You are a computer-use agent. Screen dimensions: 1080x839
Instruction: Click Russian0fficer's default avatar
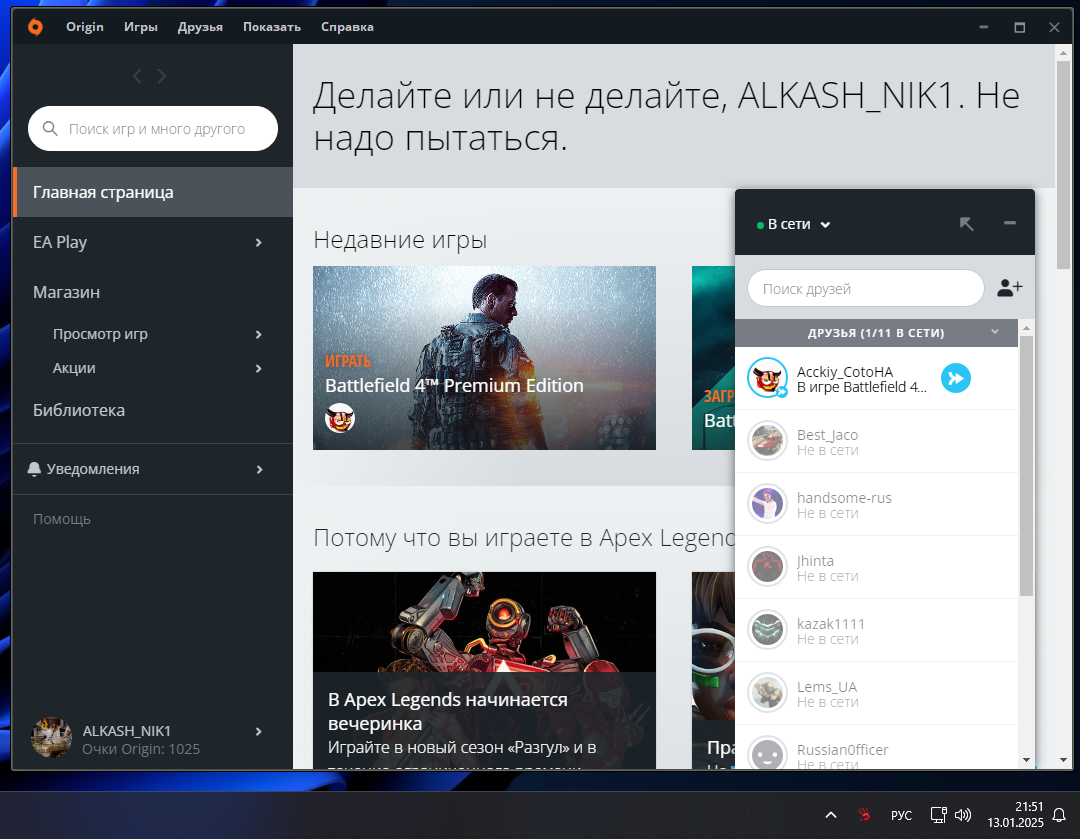point(767,753)
